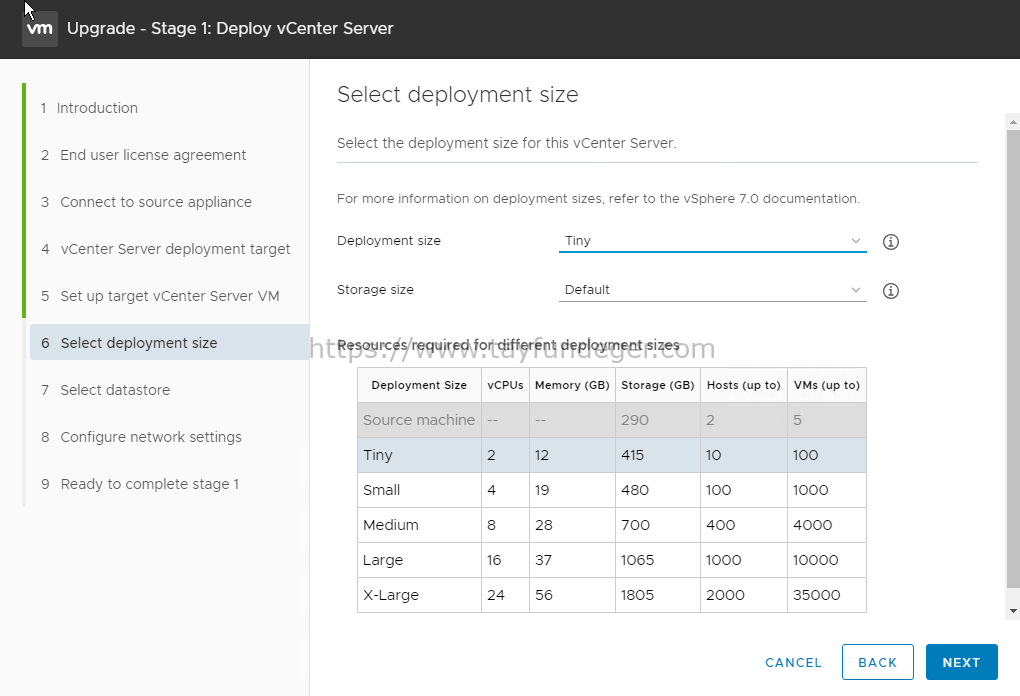Go to step 1 Introduction
The image size is (1020, 696).
90,108
